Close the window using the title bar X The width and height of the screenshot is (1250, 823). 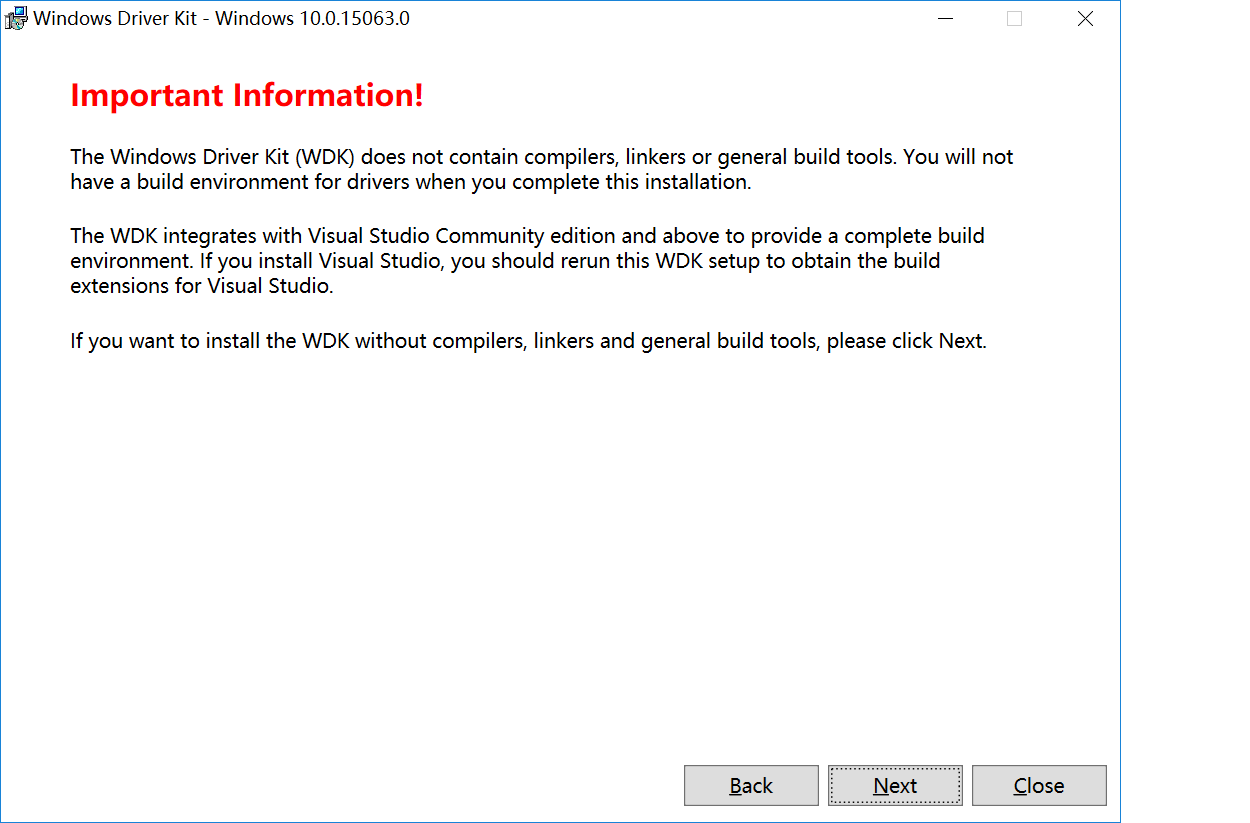(x=1085, y=18)
